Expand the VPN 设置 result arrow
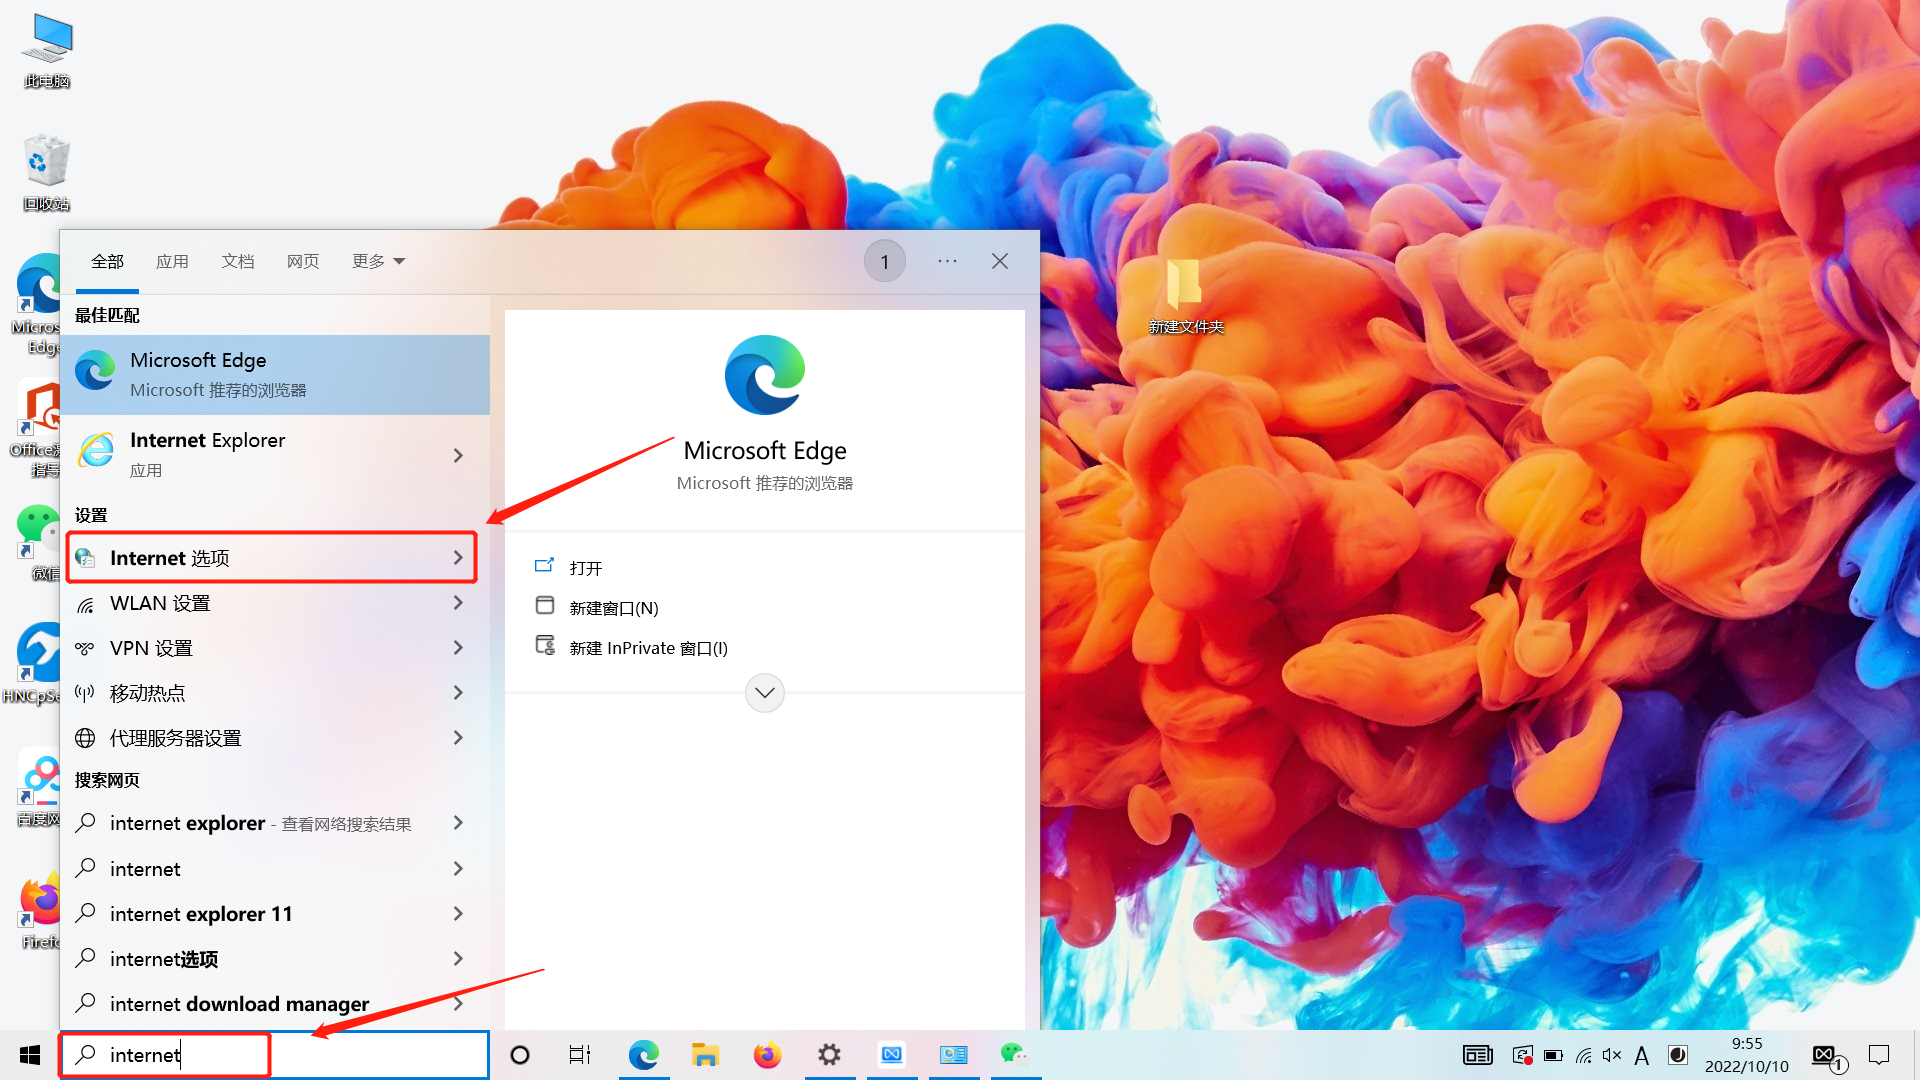Screen dimensions: 1920x1080 [458, 648]
